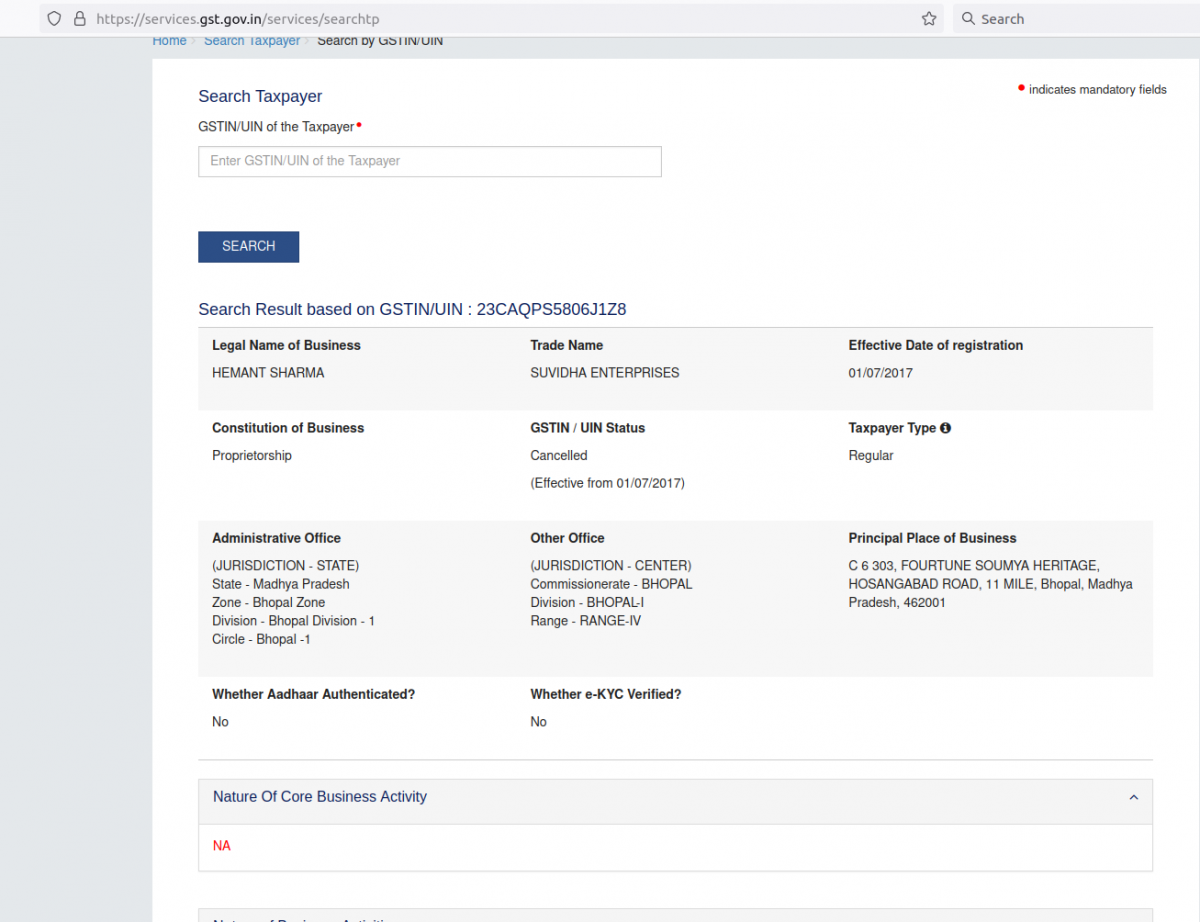Click the Taxpayer Type info icon

pyautogui.click(x=945, y=428)
